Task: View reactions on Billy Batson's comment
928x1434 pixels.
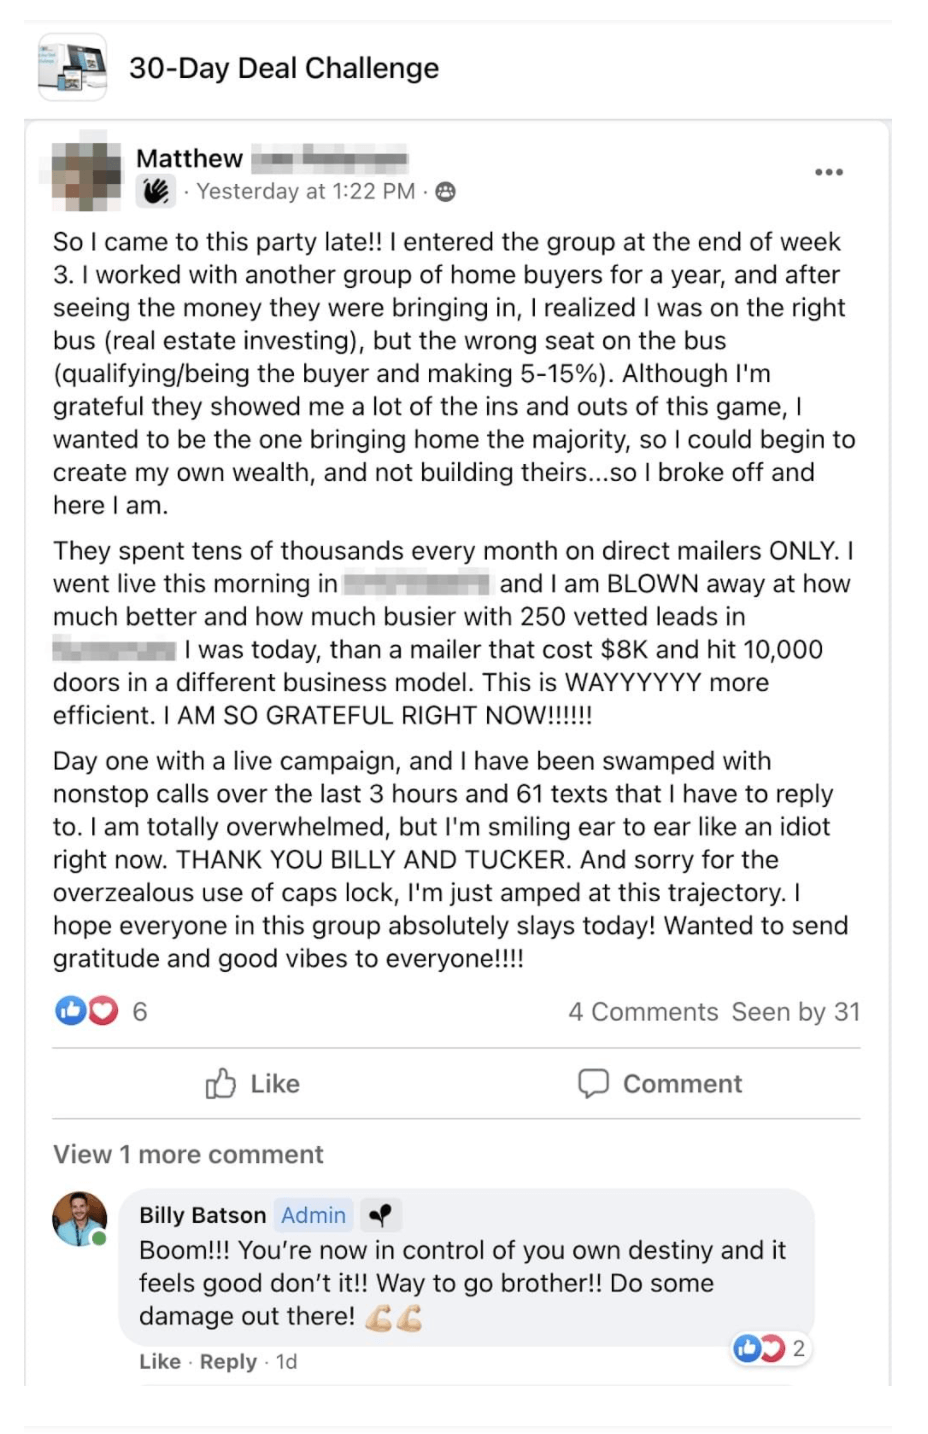Action: (769, 1349)
